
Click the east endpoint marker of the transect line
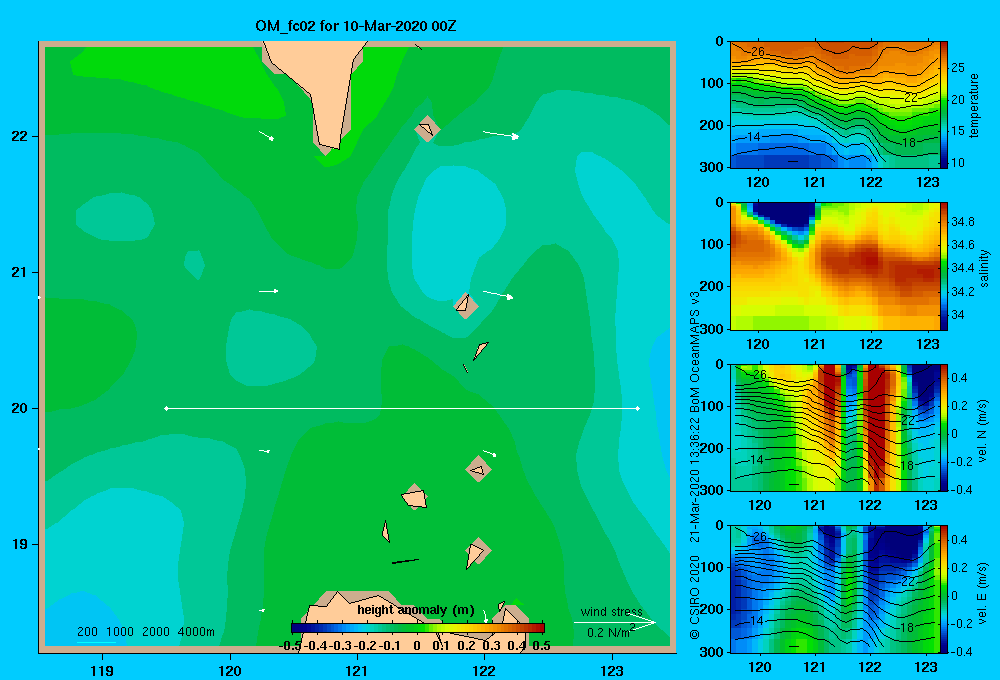pyautogui.click(x=638, y=408)
